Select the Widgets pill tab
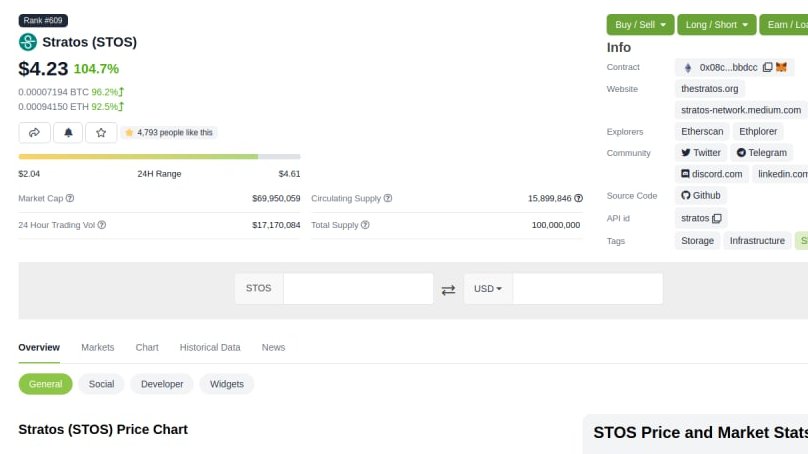This screenshot has height=454, width=808. 227,384
